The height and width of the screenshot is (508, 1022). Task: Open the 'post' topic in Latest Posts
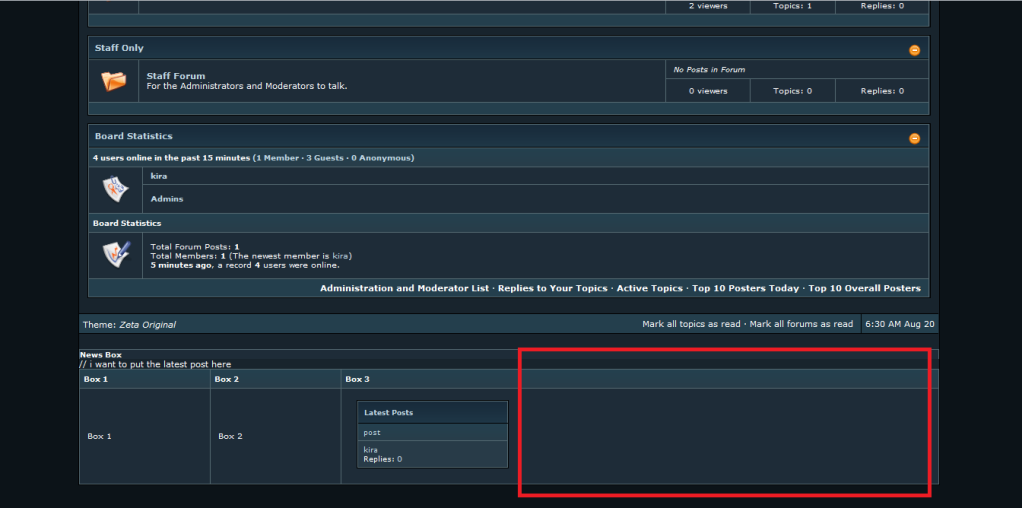[372, 432]
